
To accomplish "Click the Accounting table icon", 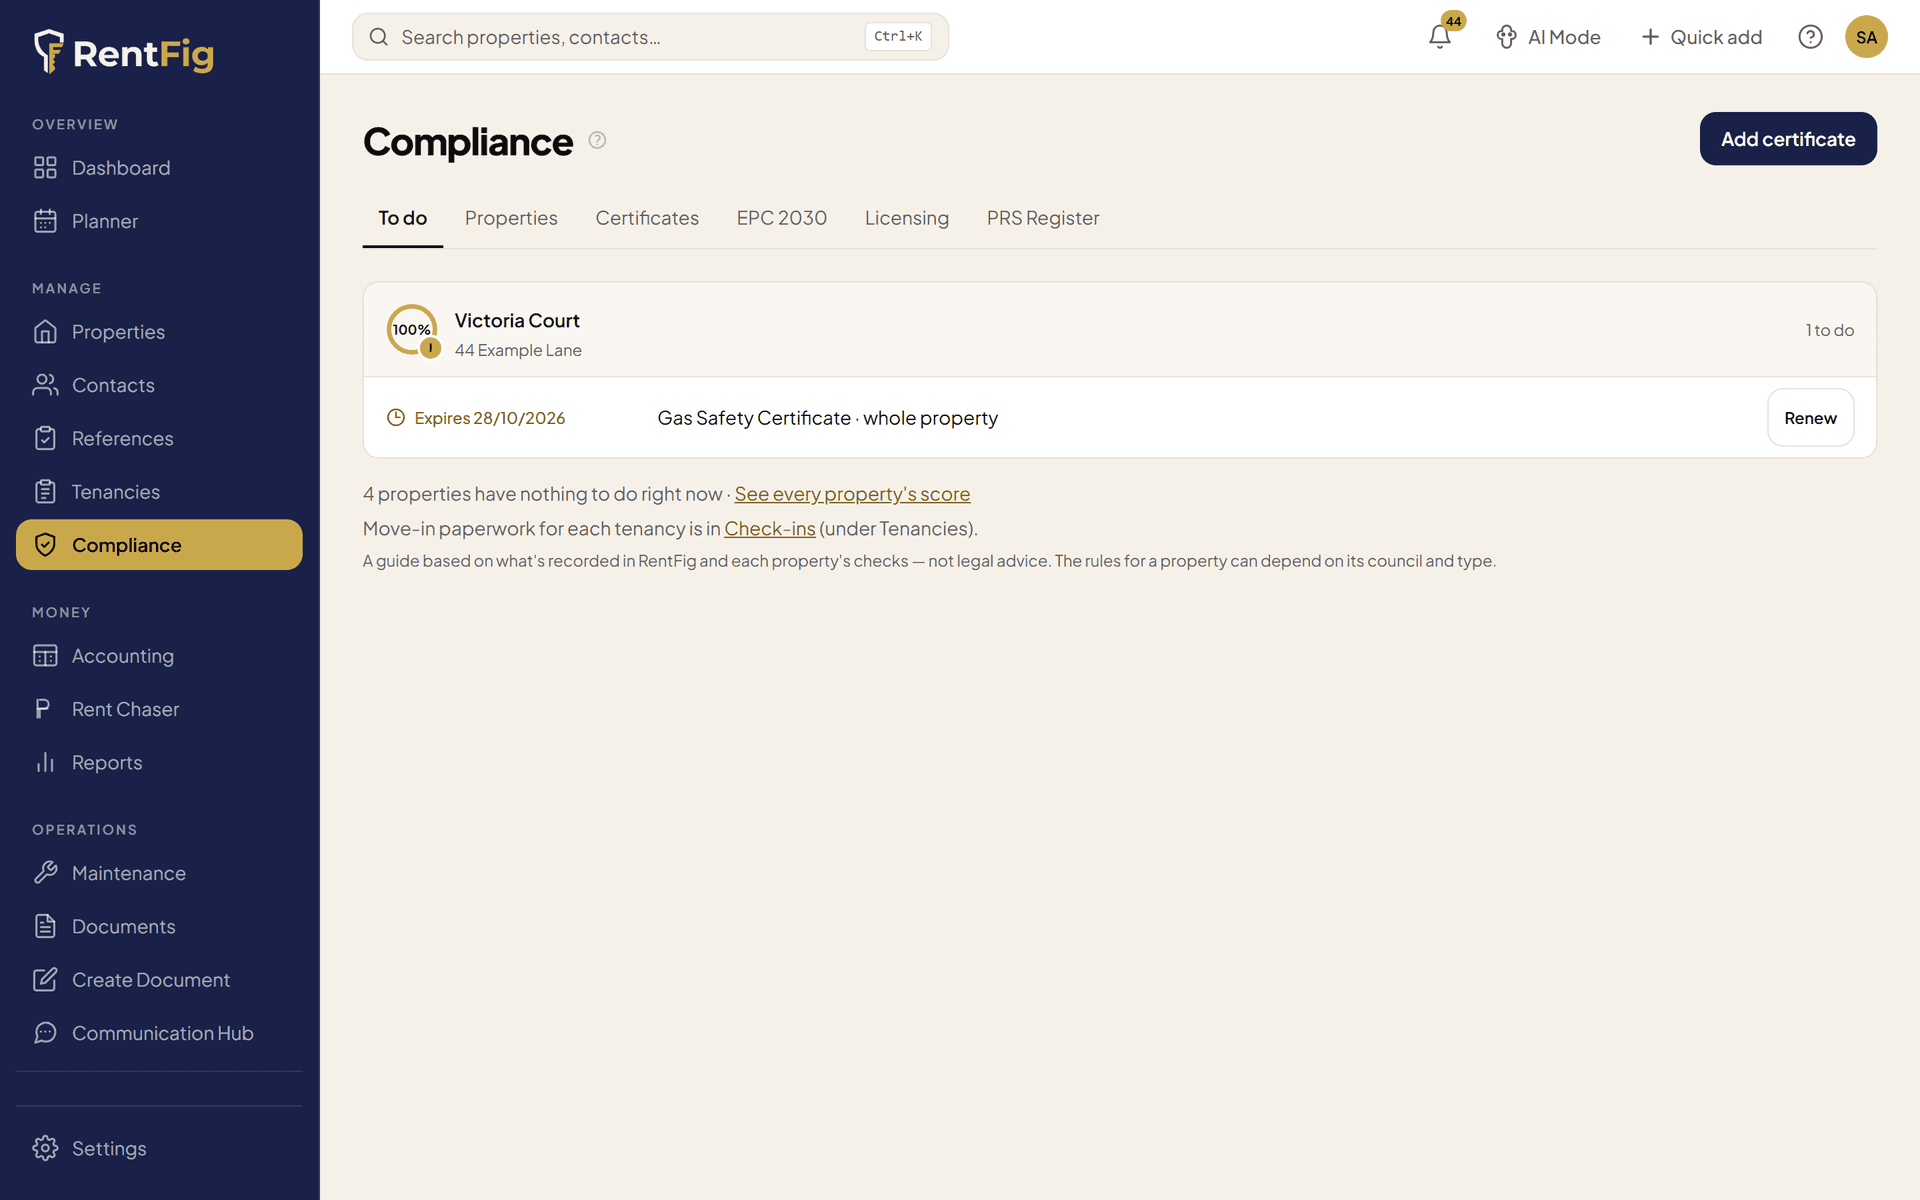I will pyautogui.click(x=45, y=656).
